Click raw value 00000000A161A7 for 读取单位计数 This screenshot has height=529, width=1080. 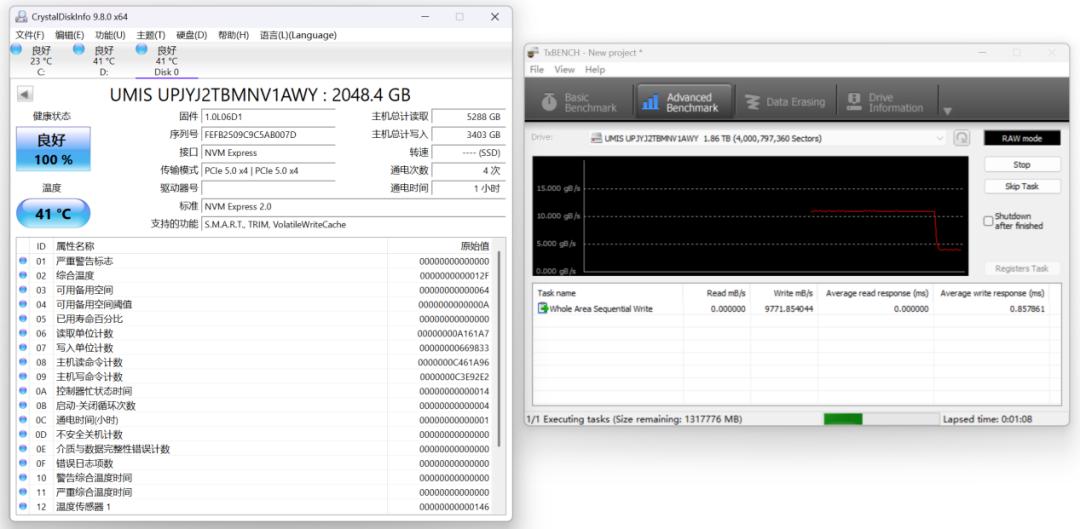[x=453, y=333]
